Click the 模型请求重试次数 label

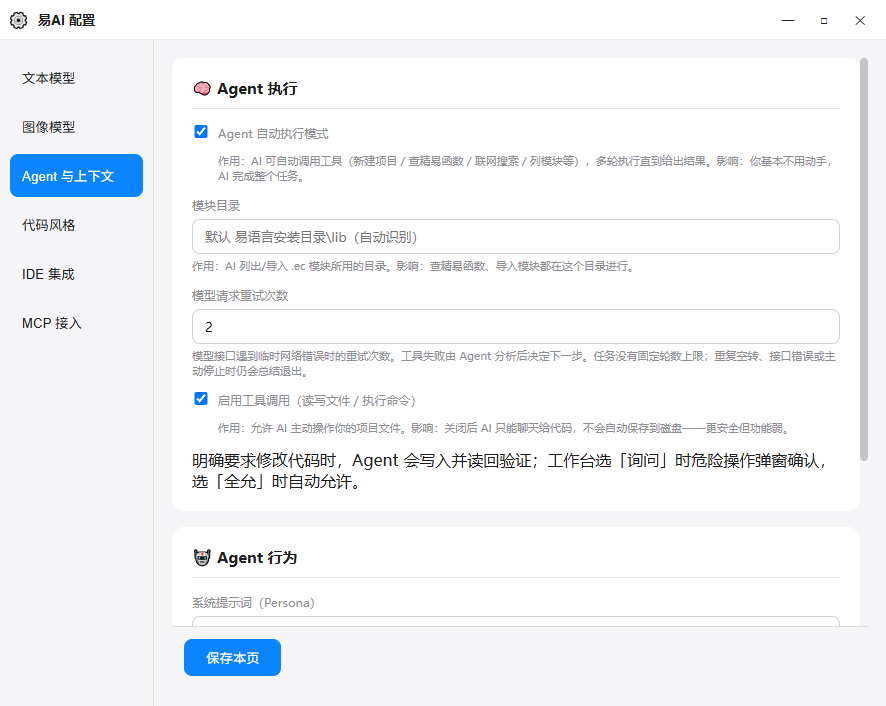240,296
